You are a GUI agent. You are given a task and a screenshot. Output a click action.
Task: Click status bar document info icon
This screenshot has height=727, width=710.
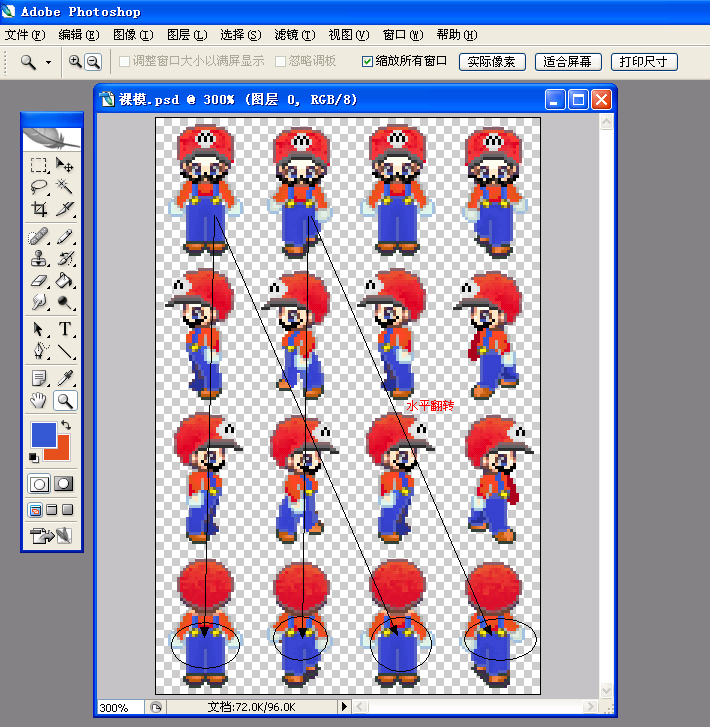[x=156, y=707]
